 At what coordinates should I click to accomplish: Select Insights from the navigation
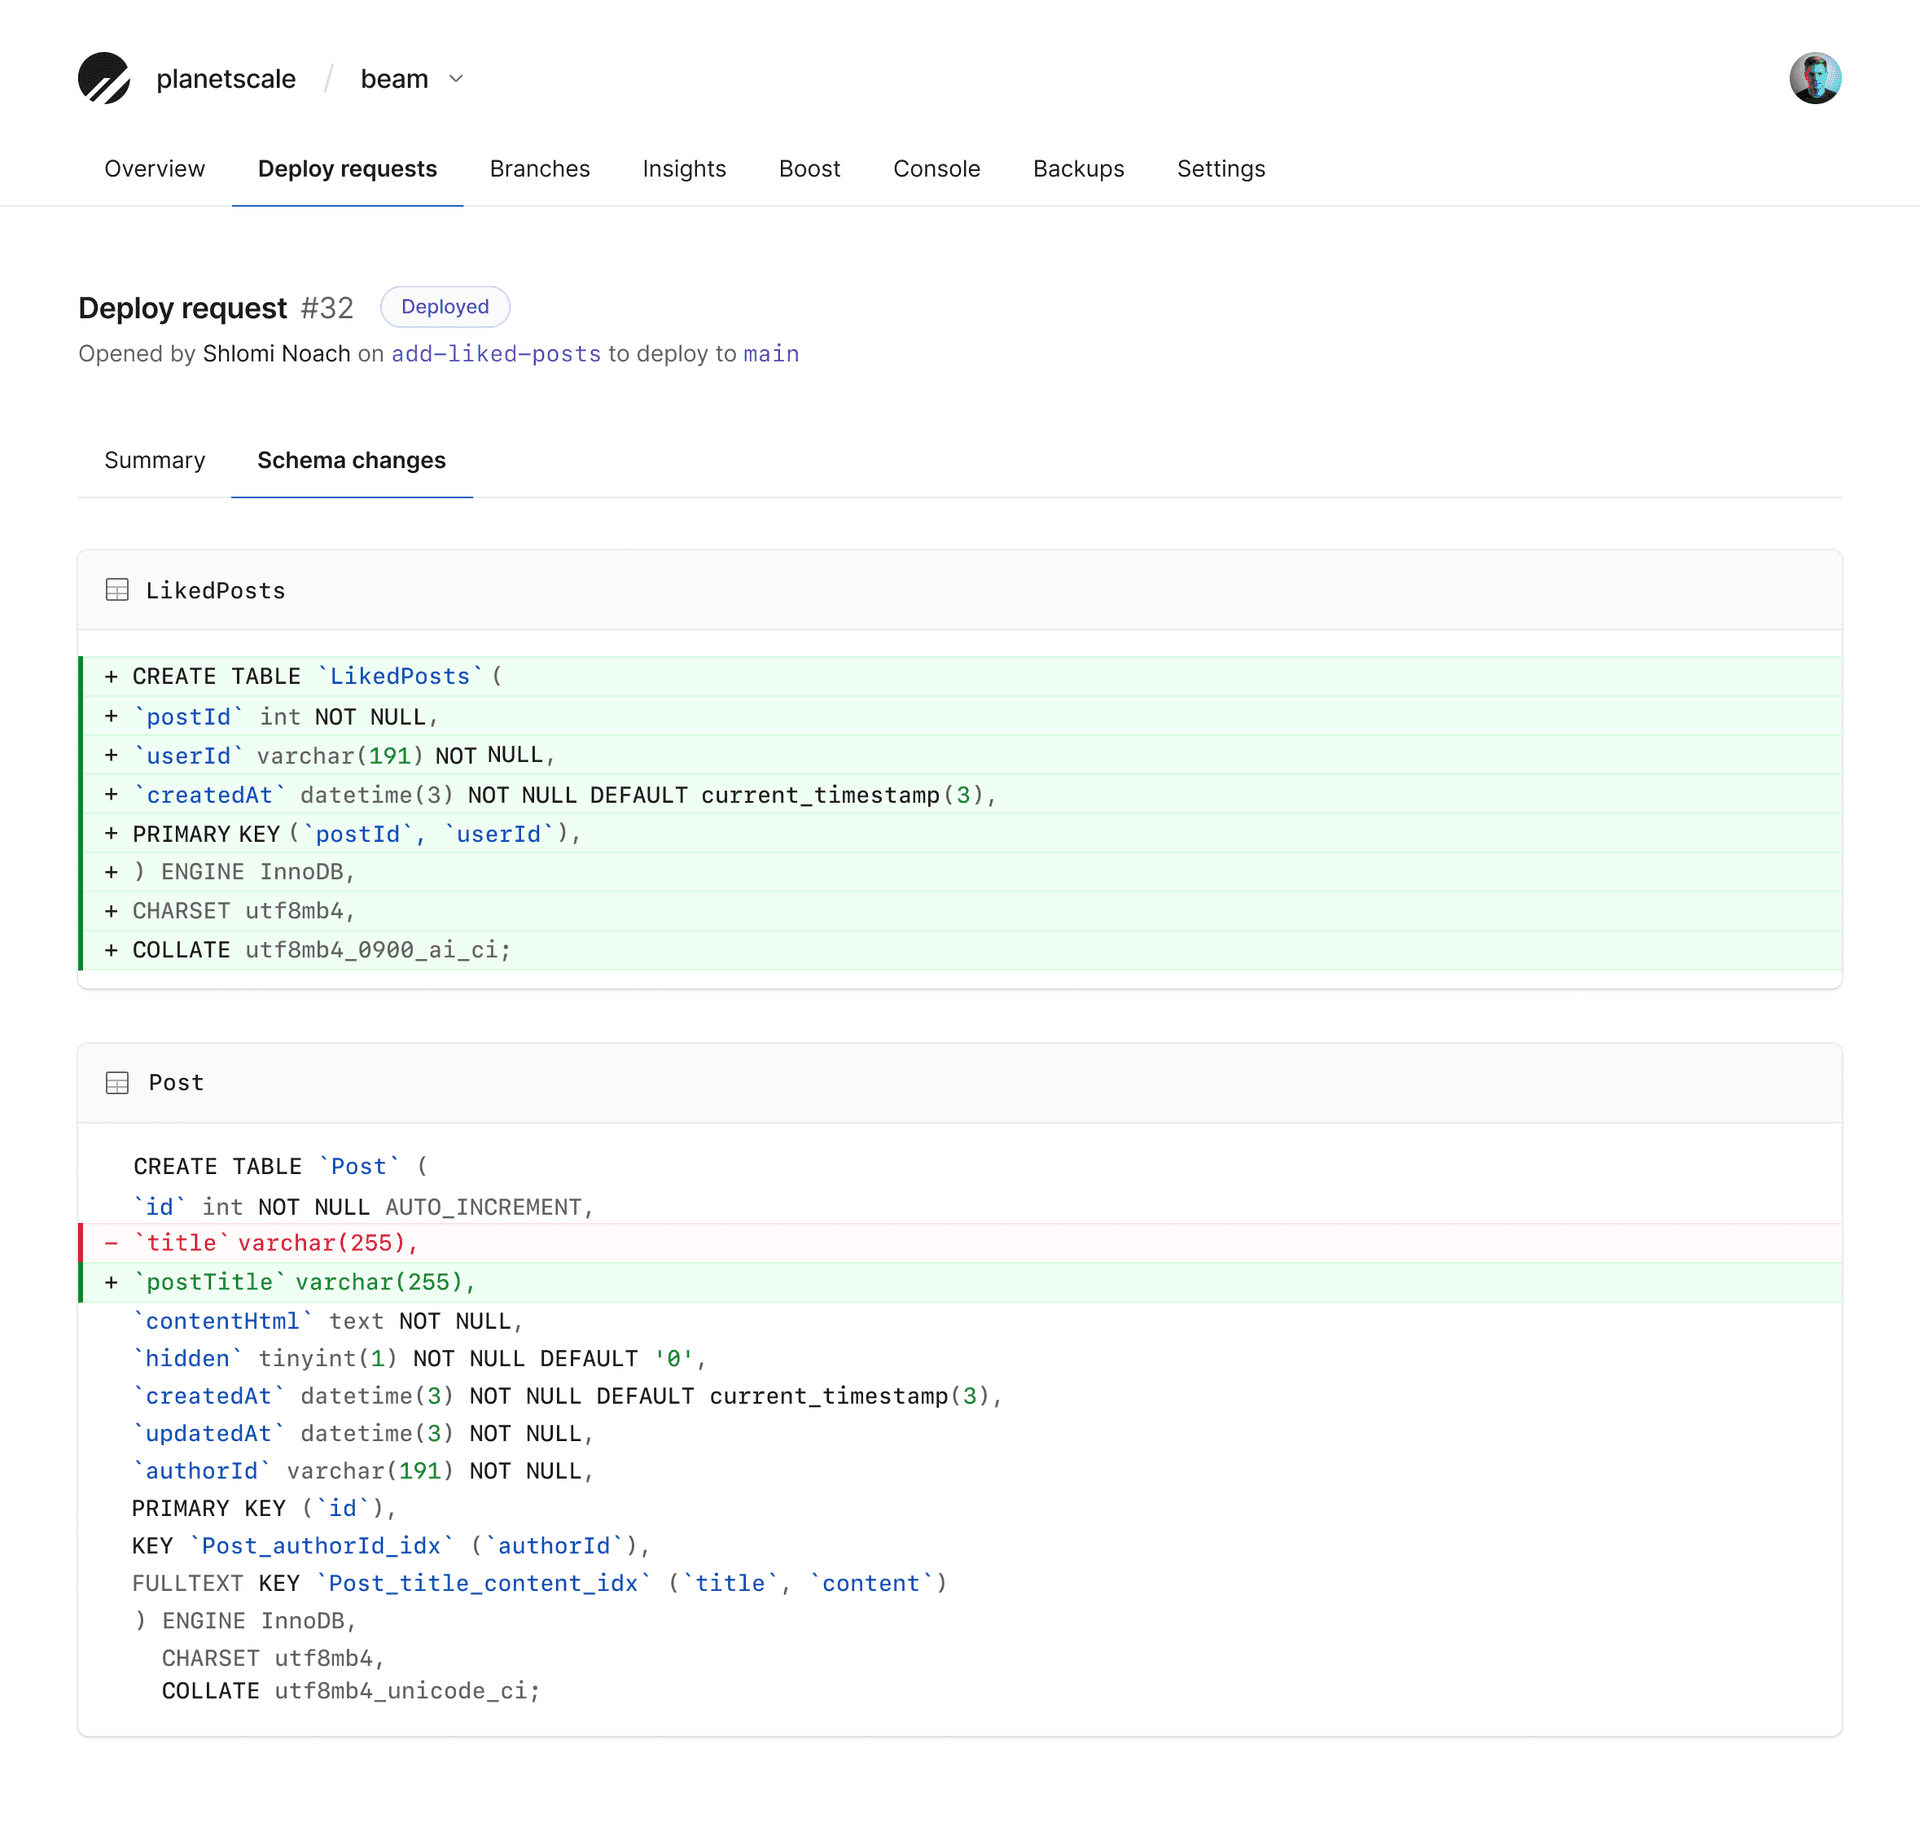(684, 168)
